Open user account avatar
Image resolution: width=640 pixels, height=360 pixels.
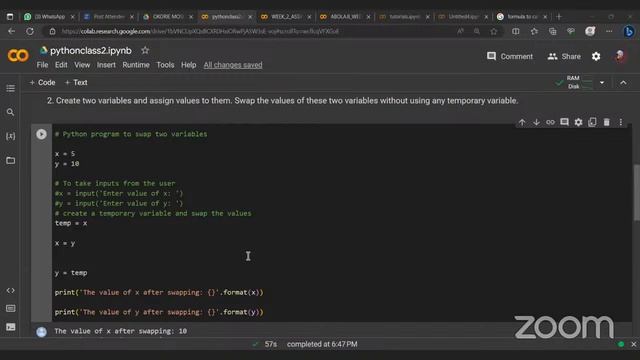coord(620,56)
